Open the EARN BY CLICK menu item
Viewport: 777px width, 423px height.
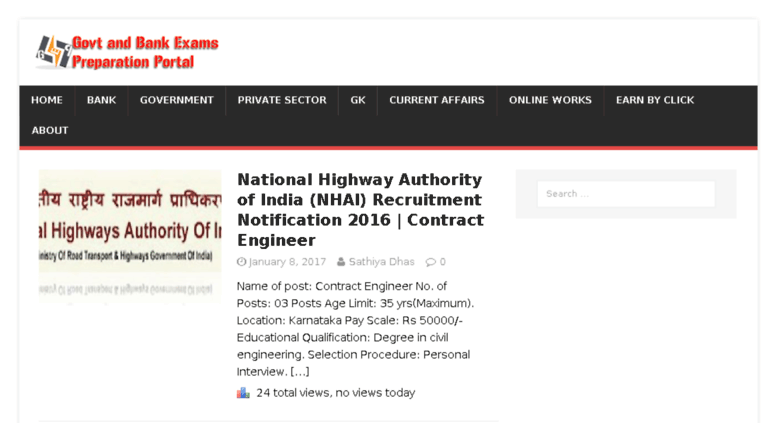click(655, 101)
